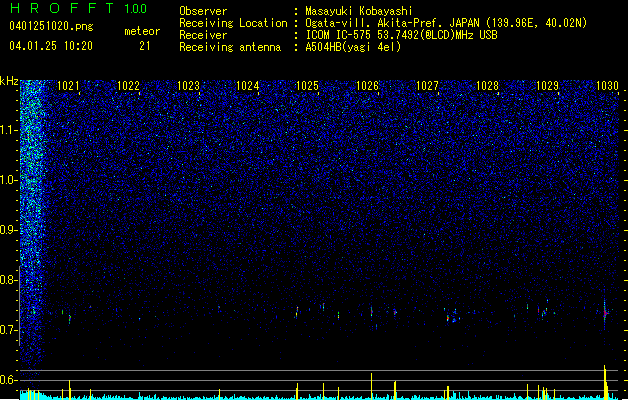Screen dimensions: 629x400
Task: Click the file name 0401251020.png
Action: [x=51, y=26]
